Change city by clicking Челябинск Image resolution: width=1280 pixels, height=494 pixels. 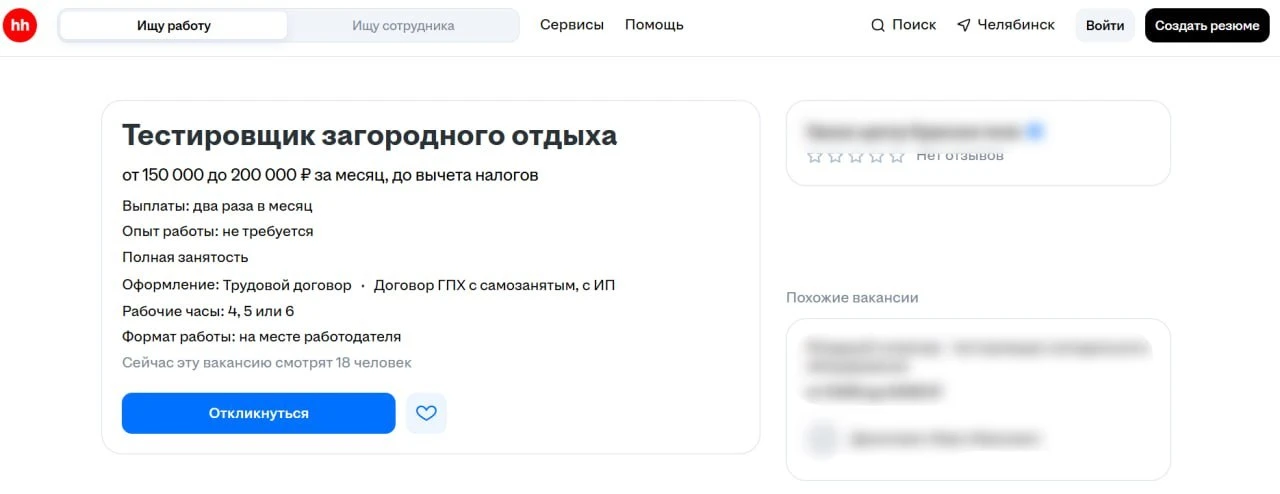tap(1016, 25)
